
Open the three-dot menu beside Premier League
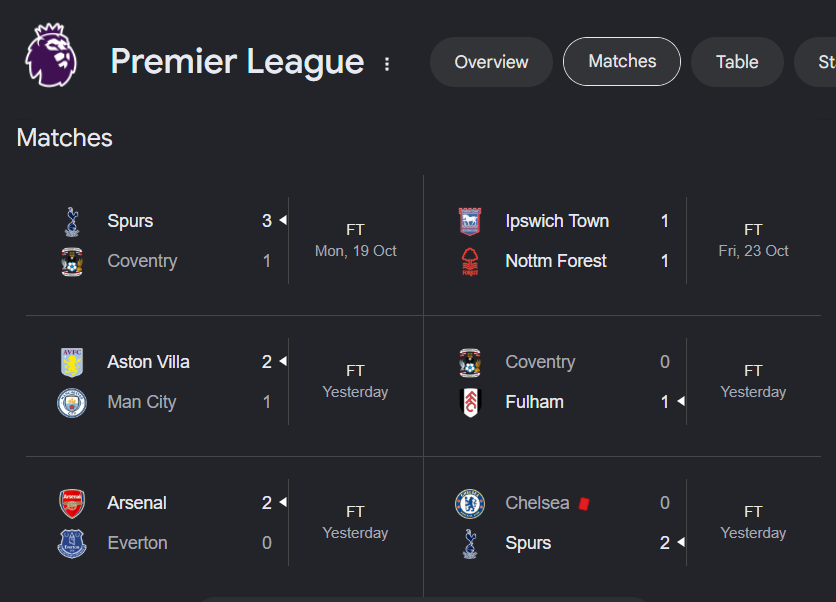pyautogui.click(x=387, y=64)
